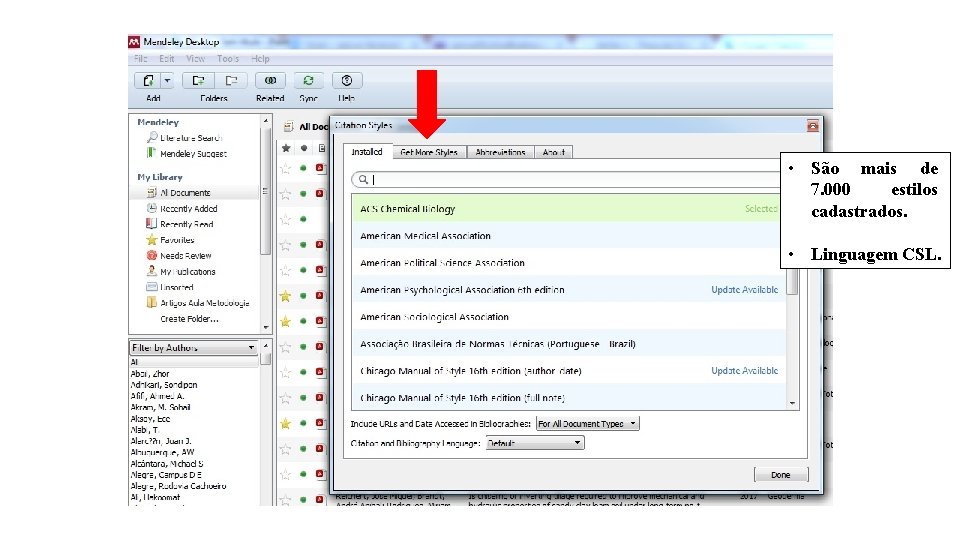The image size is (960, 540).
Task: Select Associação Brasileira de Normas Técnicas style
Action: pyautogui.click(x=568, y=343)
